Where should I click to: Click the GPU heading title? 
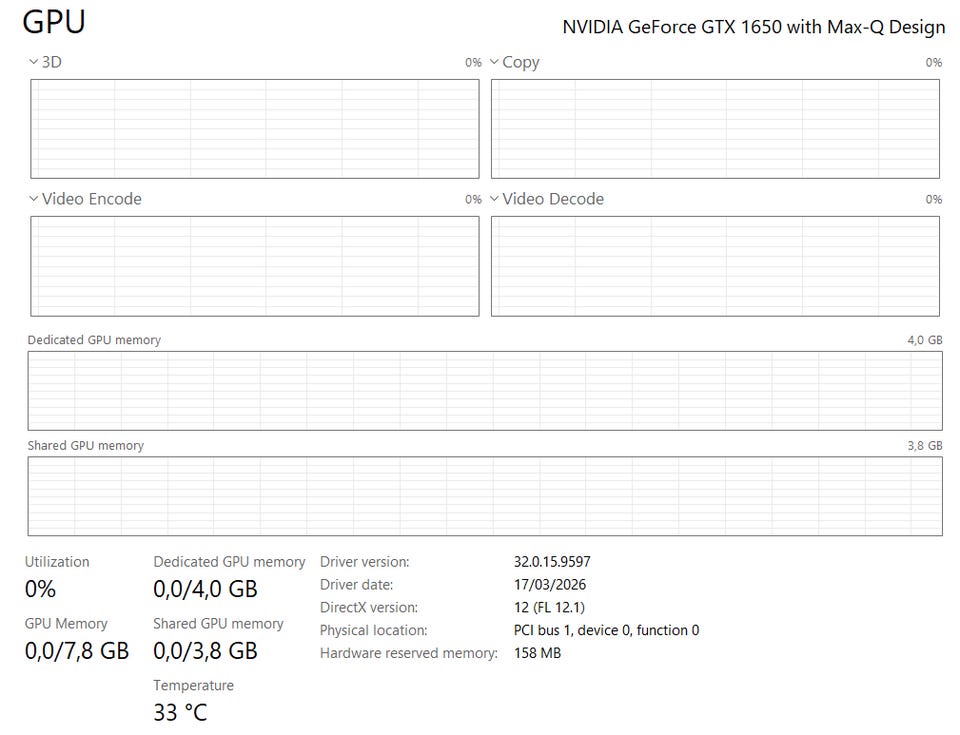click(54, 22)
